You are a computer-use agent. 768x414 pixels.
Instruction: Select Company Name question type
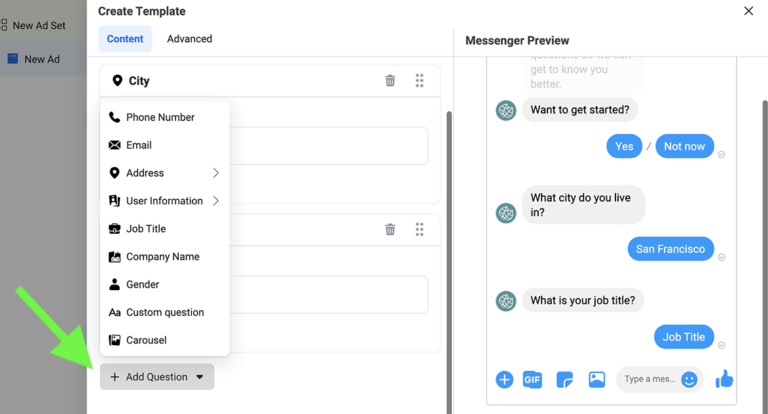point(165,257)
